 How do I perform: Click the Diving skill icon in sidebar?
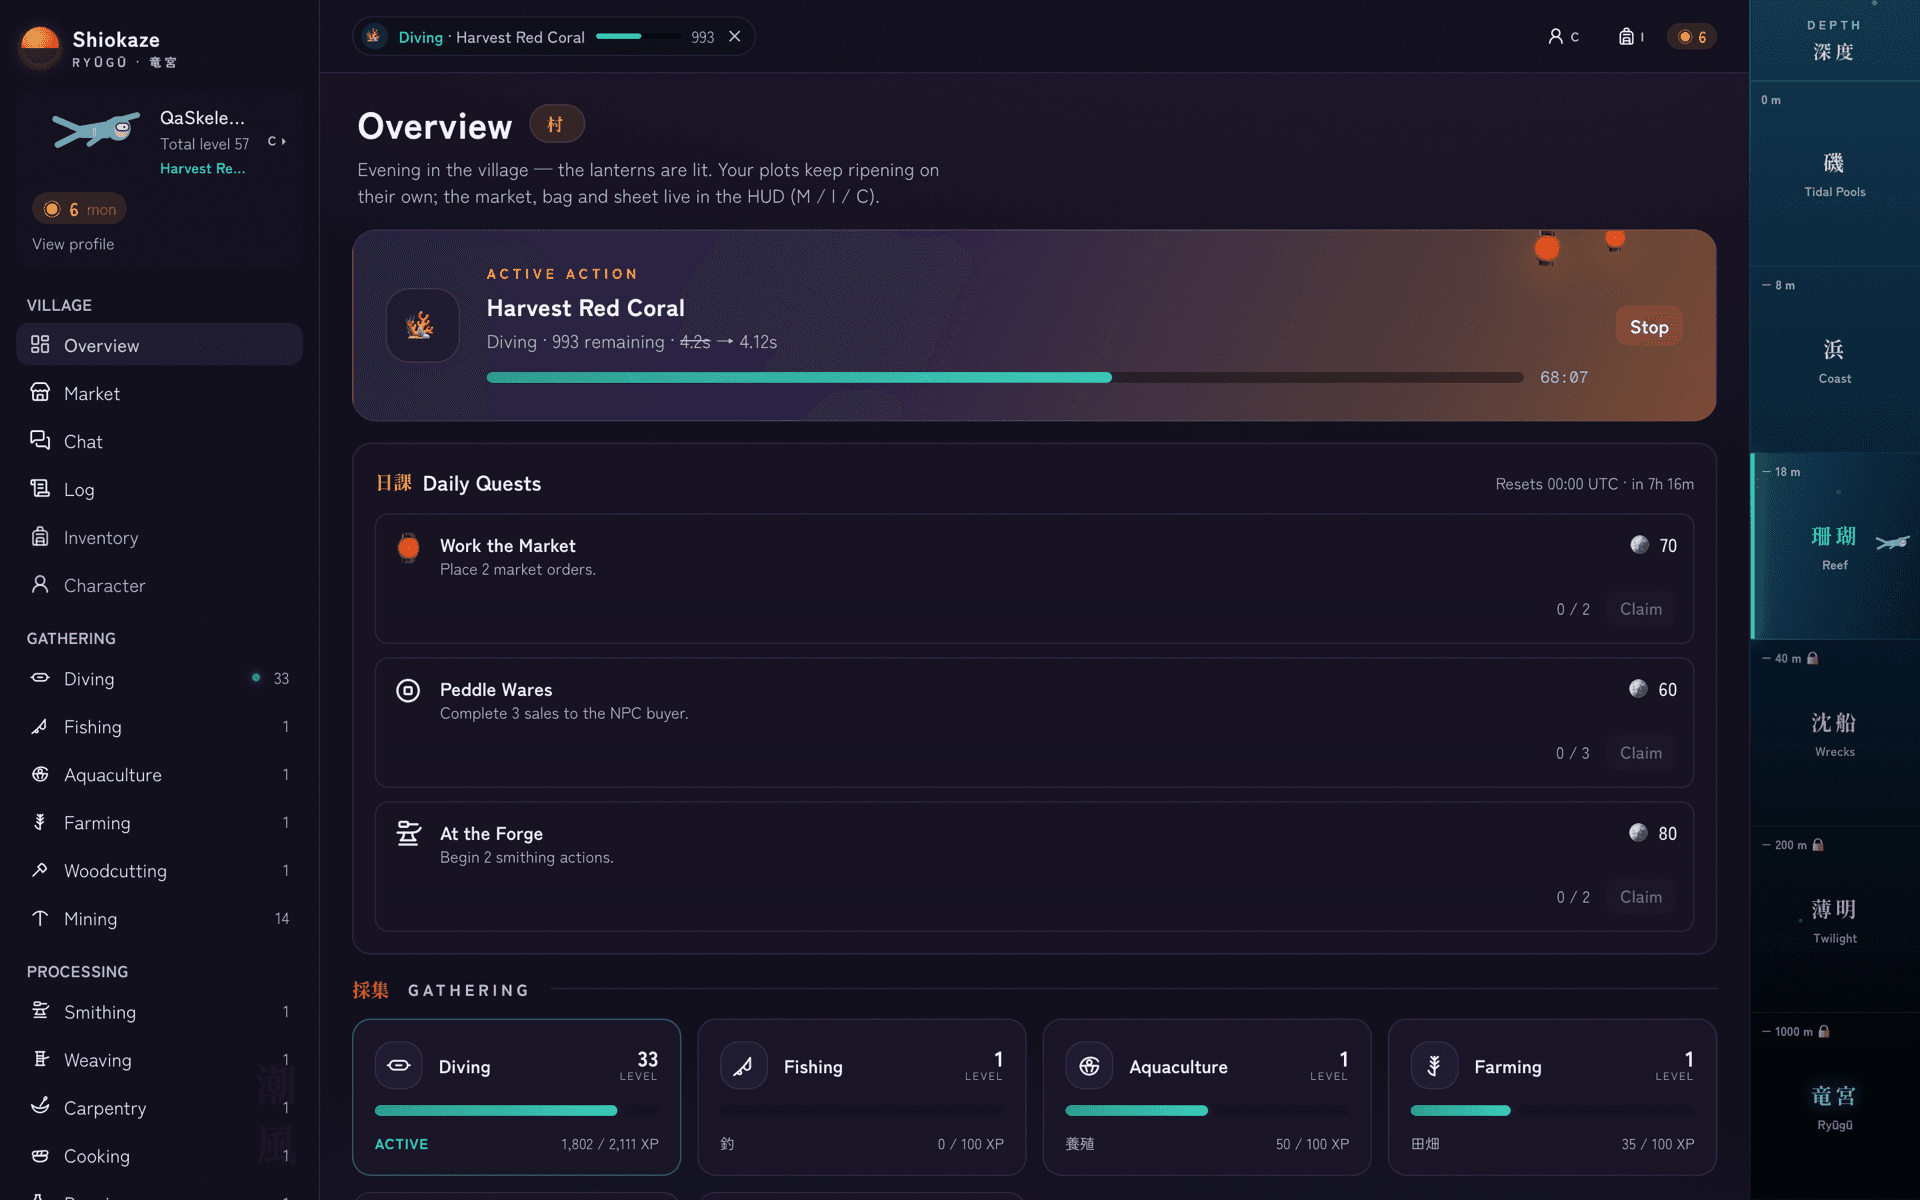pos(40,678)
